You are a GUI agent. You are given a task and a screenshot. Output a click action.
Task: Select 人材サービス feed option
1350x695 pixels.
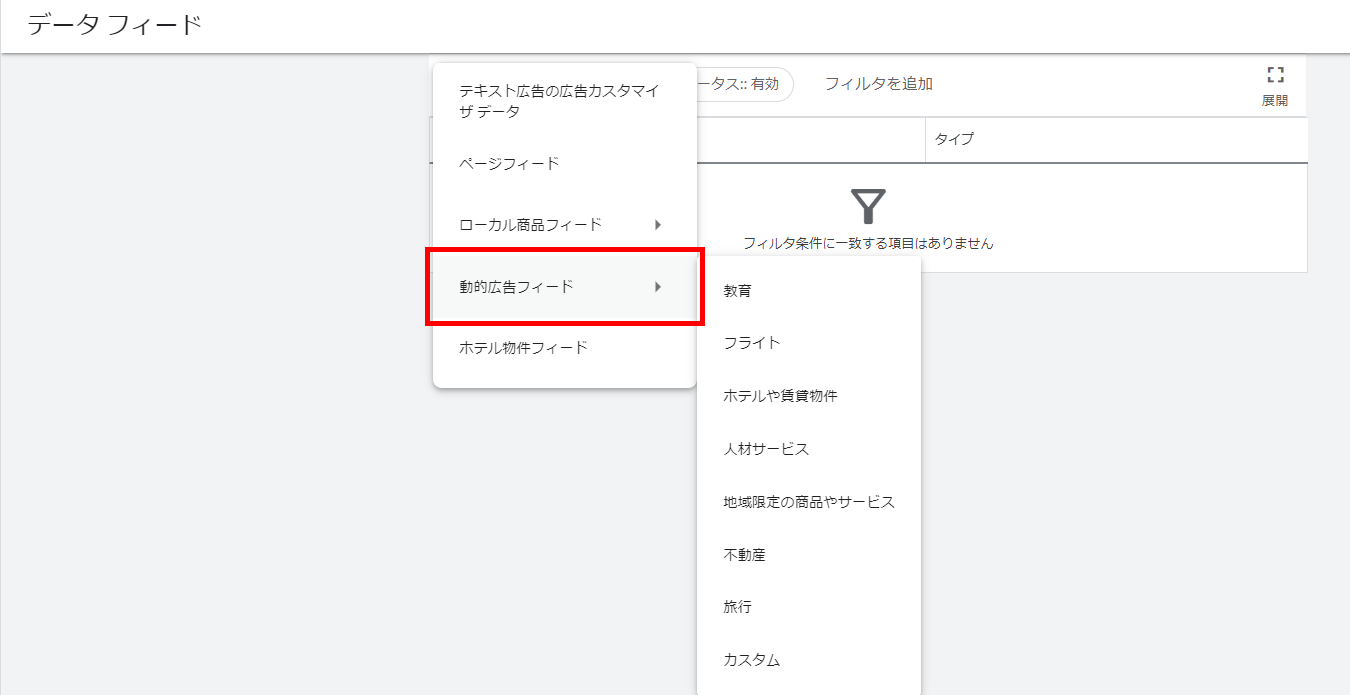coord(766,449)
